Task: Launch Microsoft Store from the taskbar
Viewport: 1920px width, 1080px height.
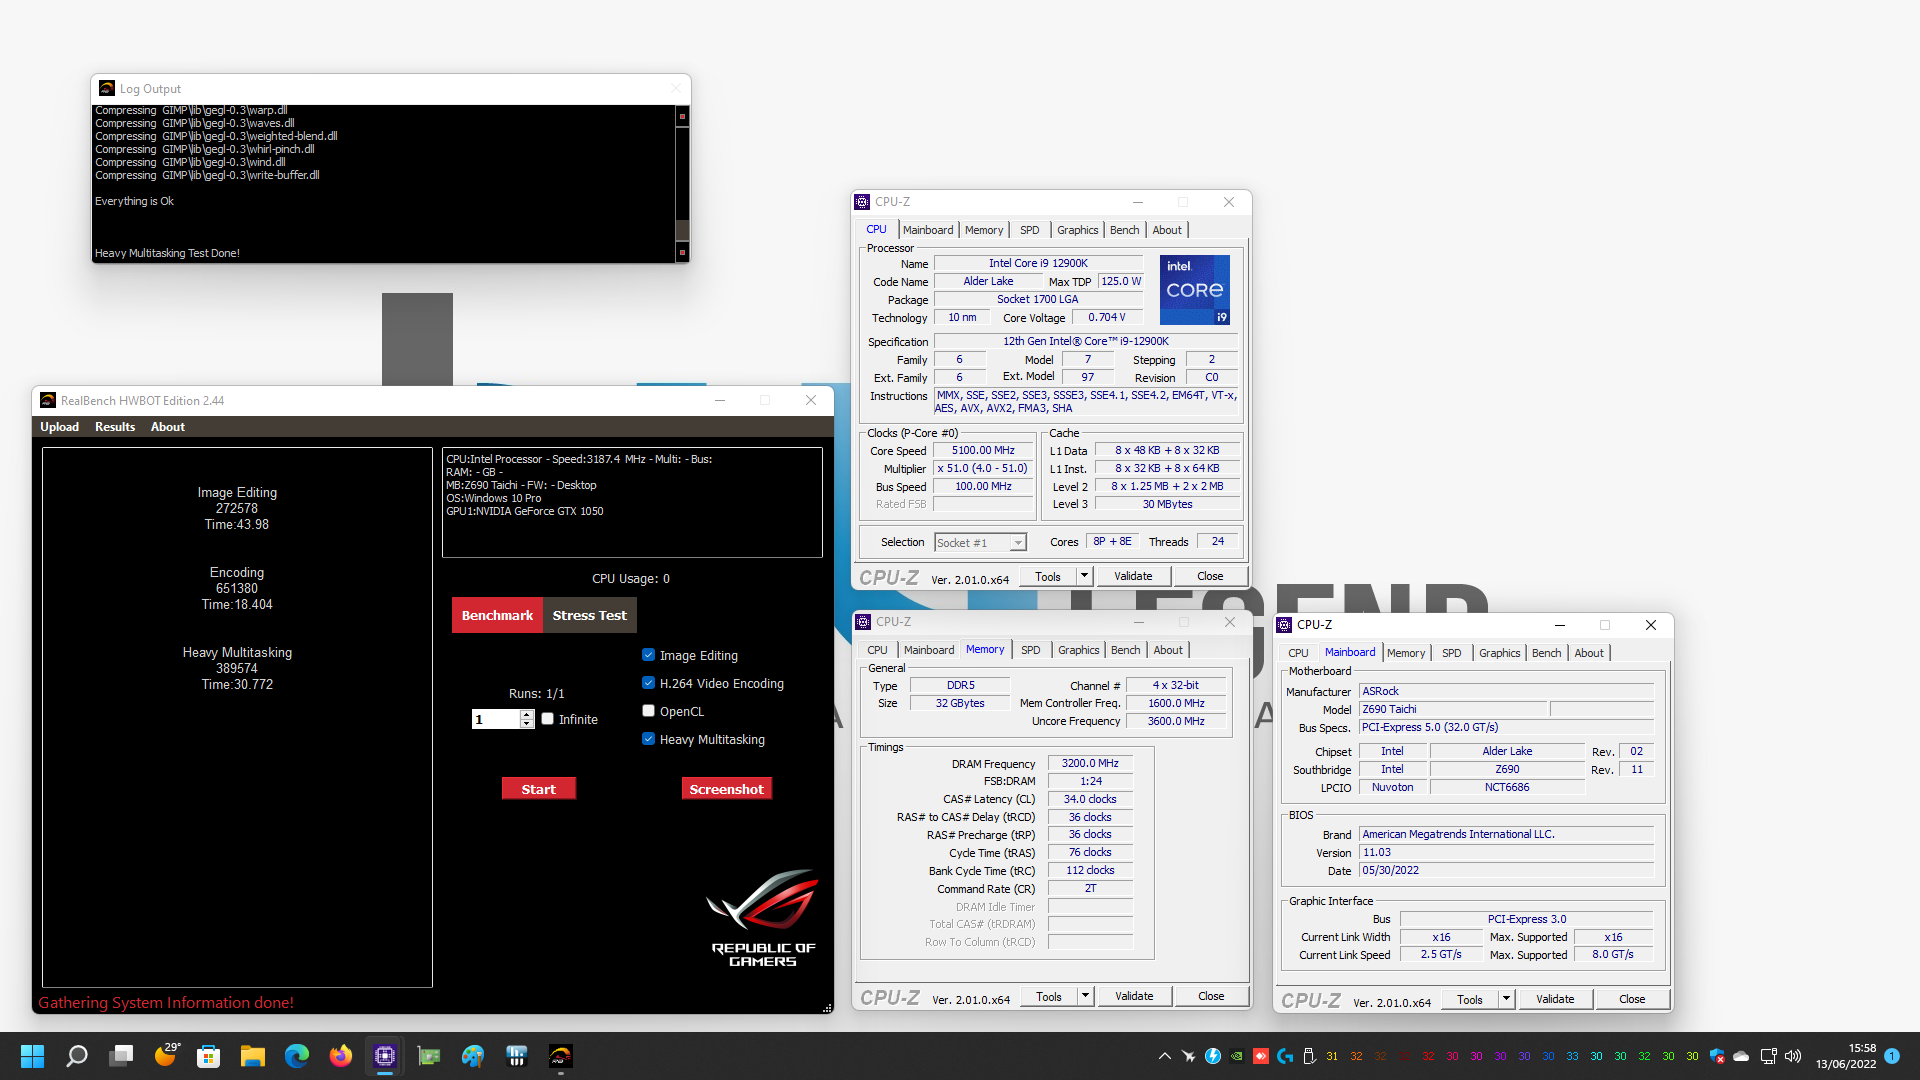Action: tap(208, 1056)
